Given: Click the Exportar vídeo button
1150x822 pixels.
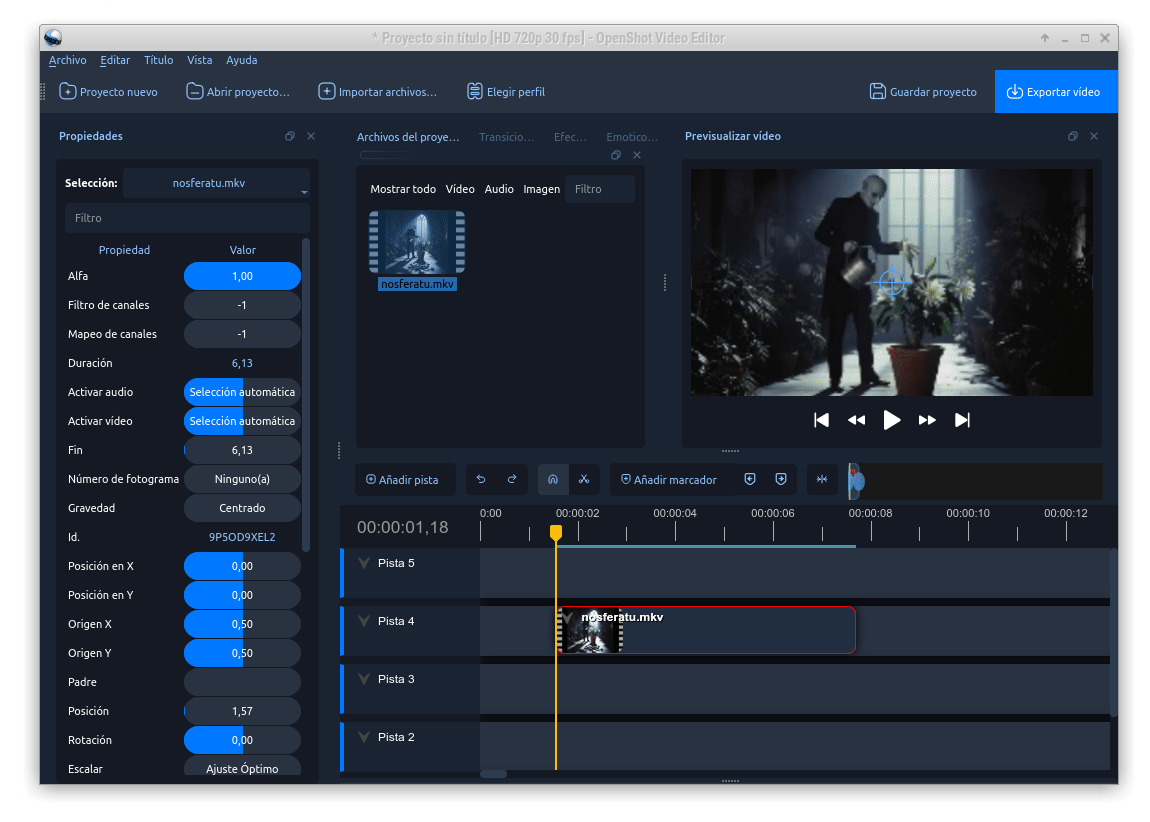Looking at the screenshot, I should click(1055, 91).
